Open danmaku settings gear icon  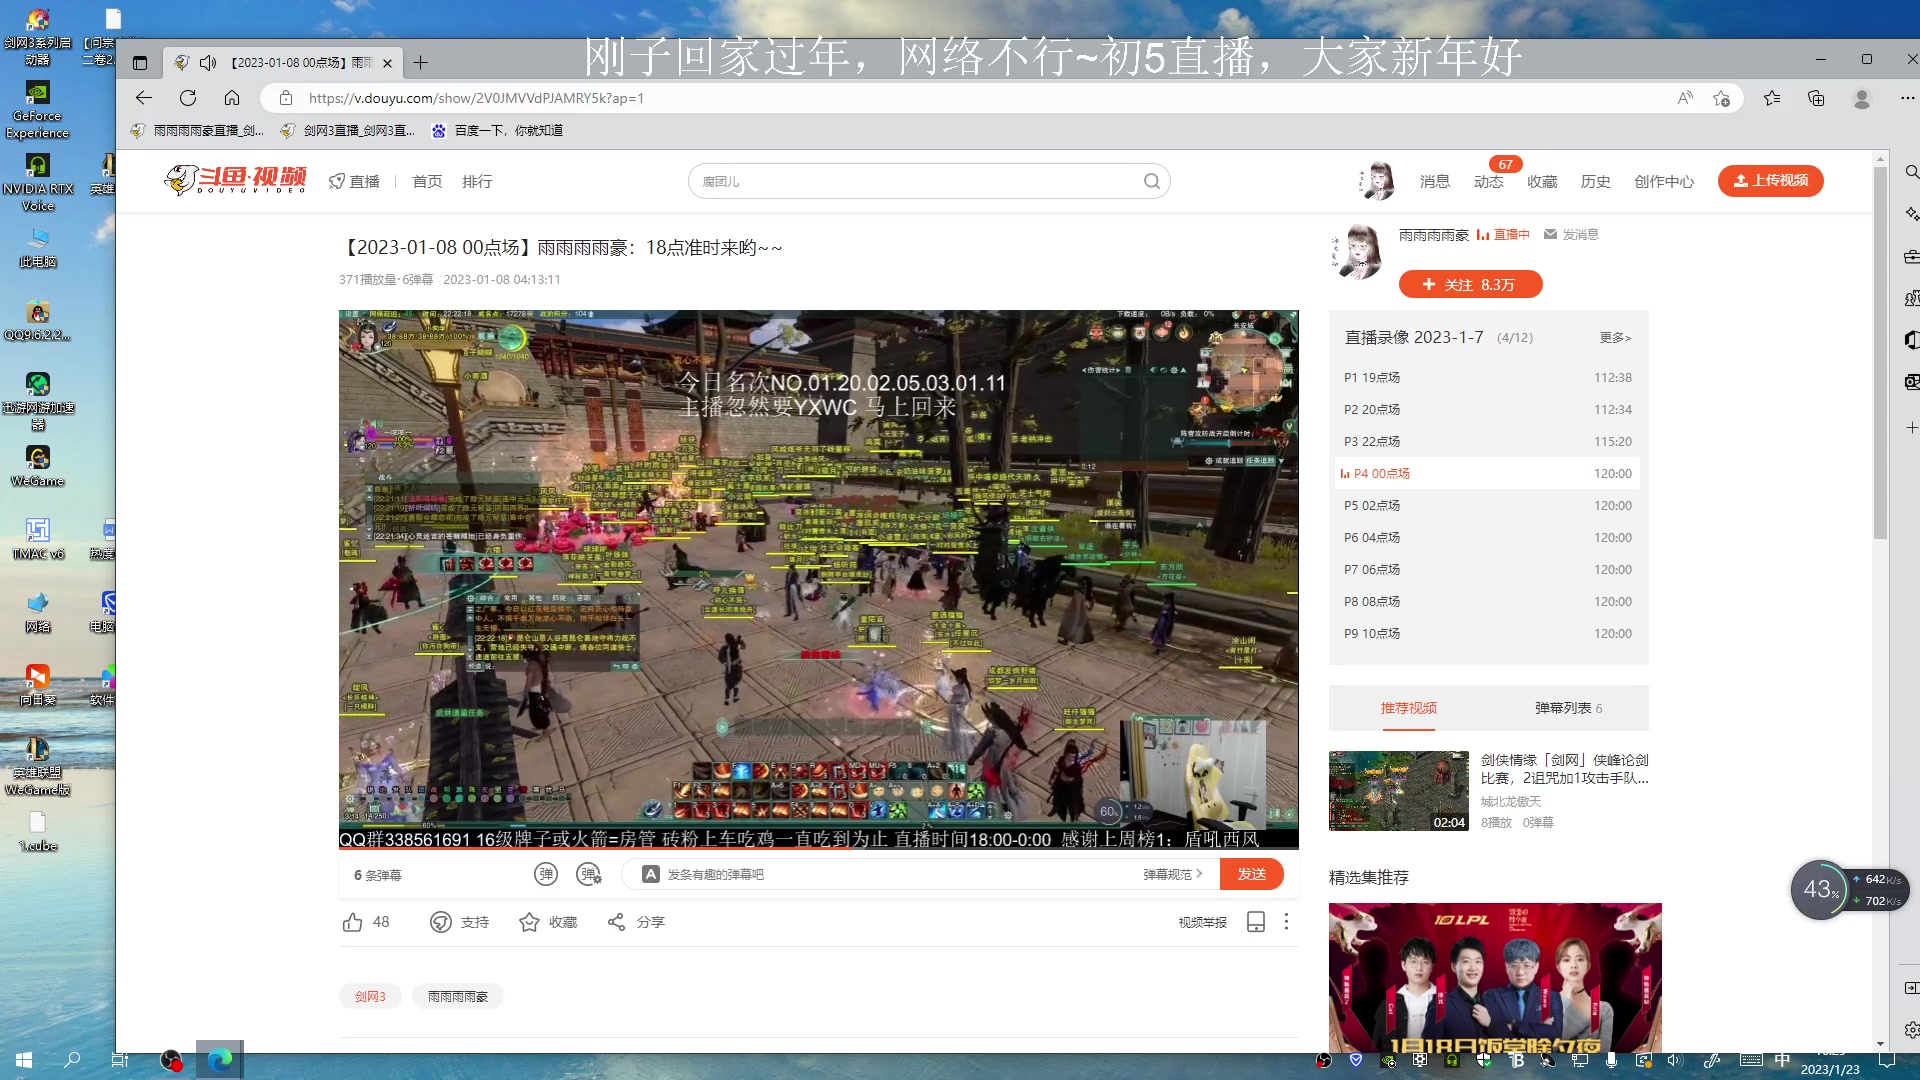tap(589, 874)
